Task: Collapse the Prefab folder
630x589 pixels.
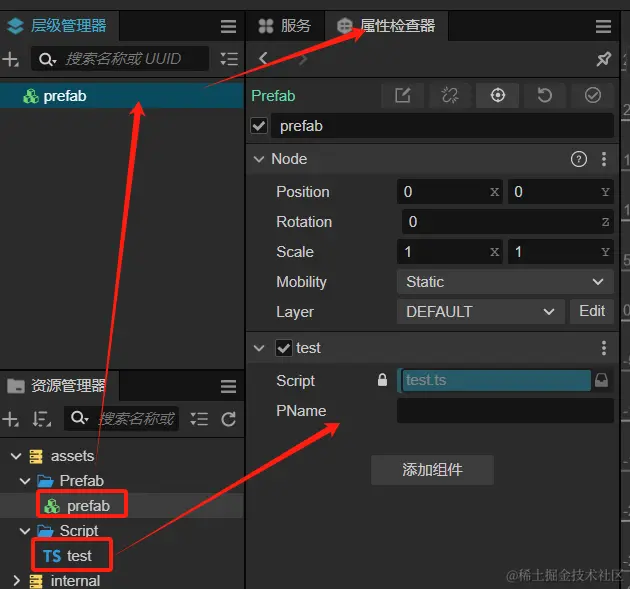Action: (x=25, y=481)
